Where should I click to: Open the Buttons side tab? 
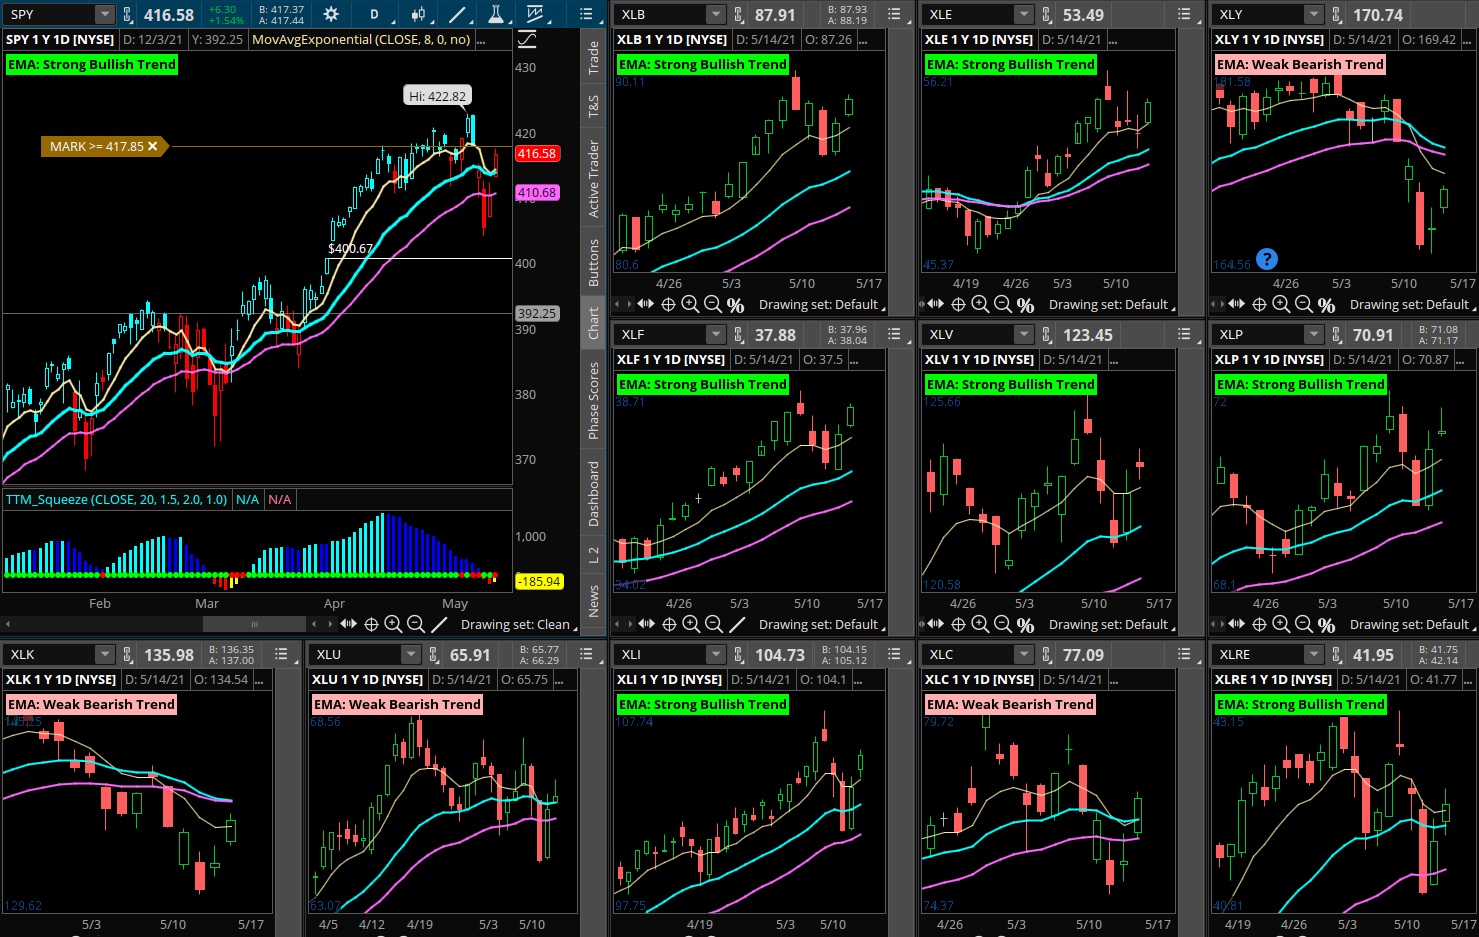pos(594,263)
